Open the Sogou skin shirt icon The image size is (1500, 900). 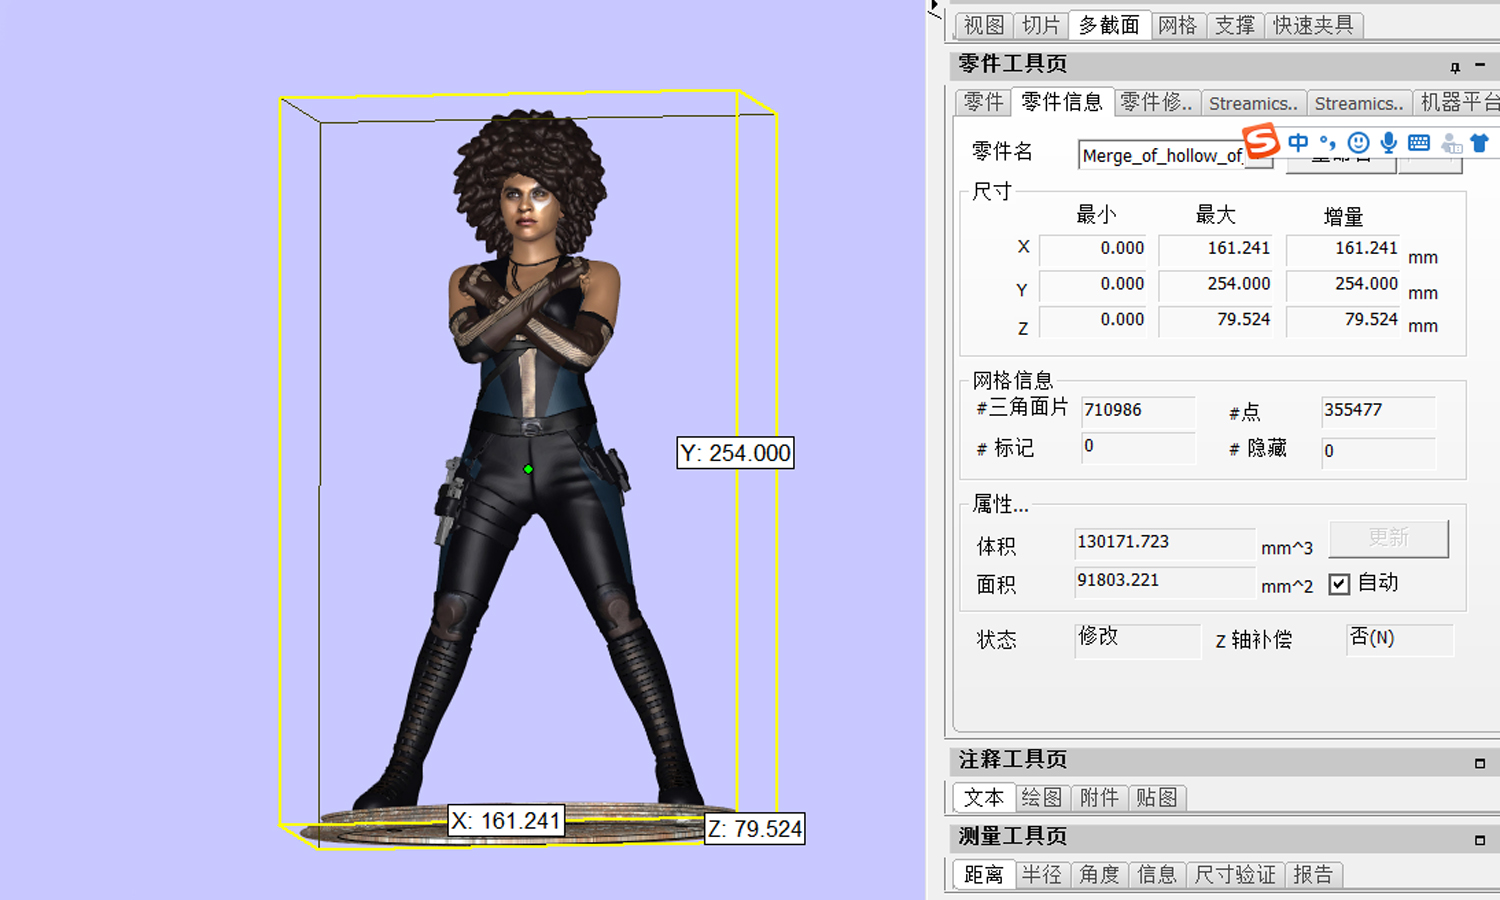coord(1480,142)
